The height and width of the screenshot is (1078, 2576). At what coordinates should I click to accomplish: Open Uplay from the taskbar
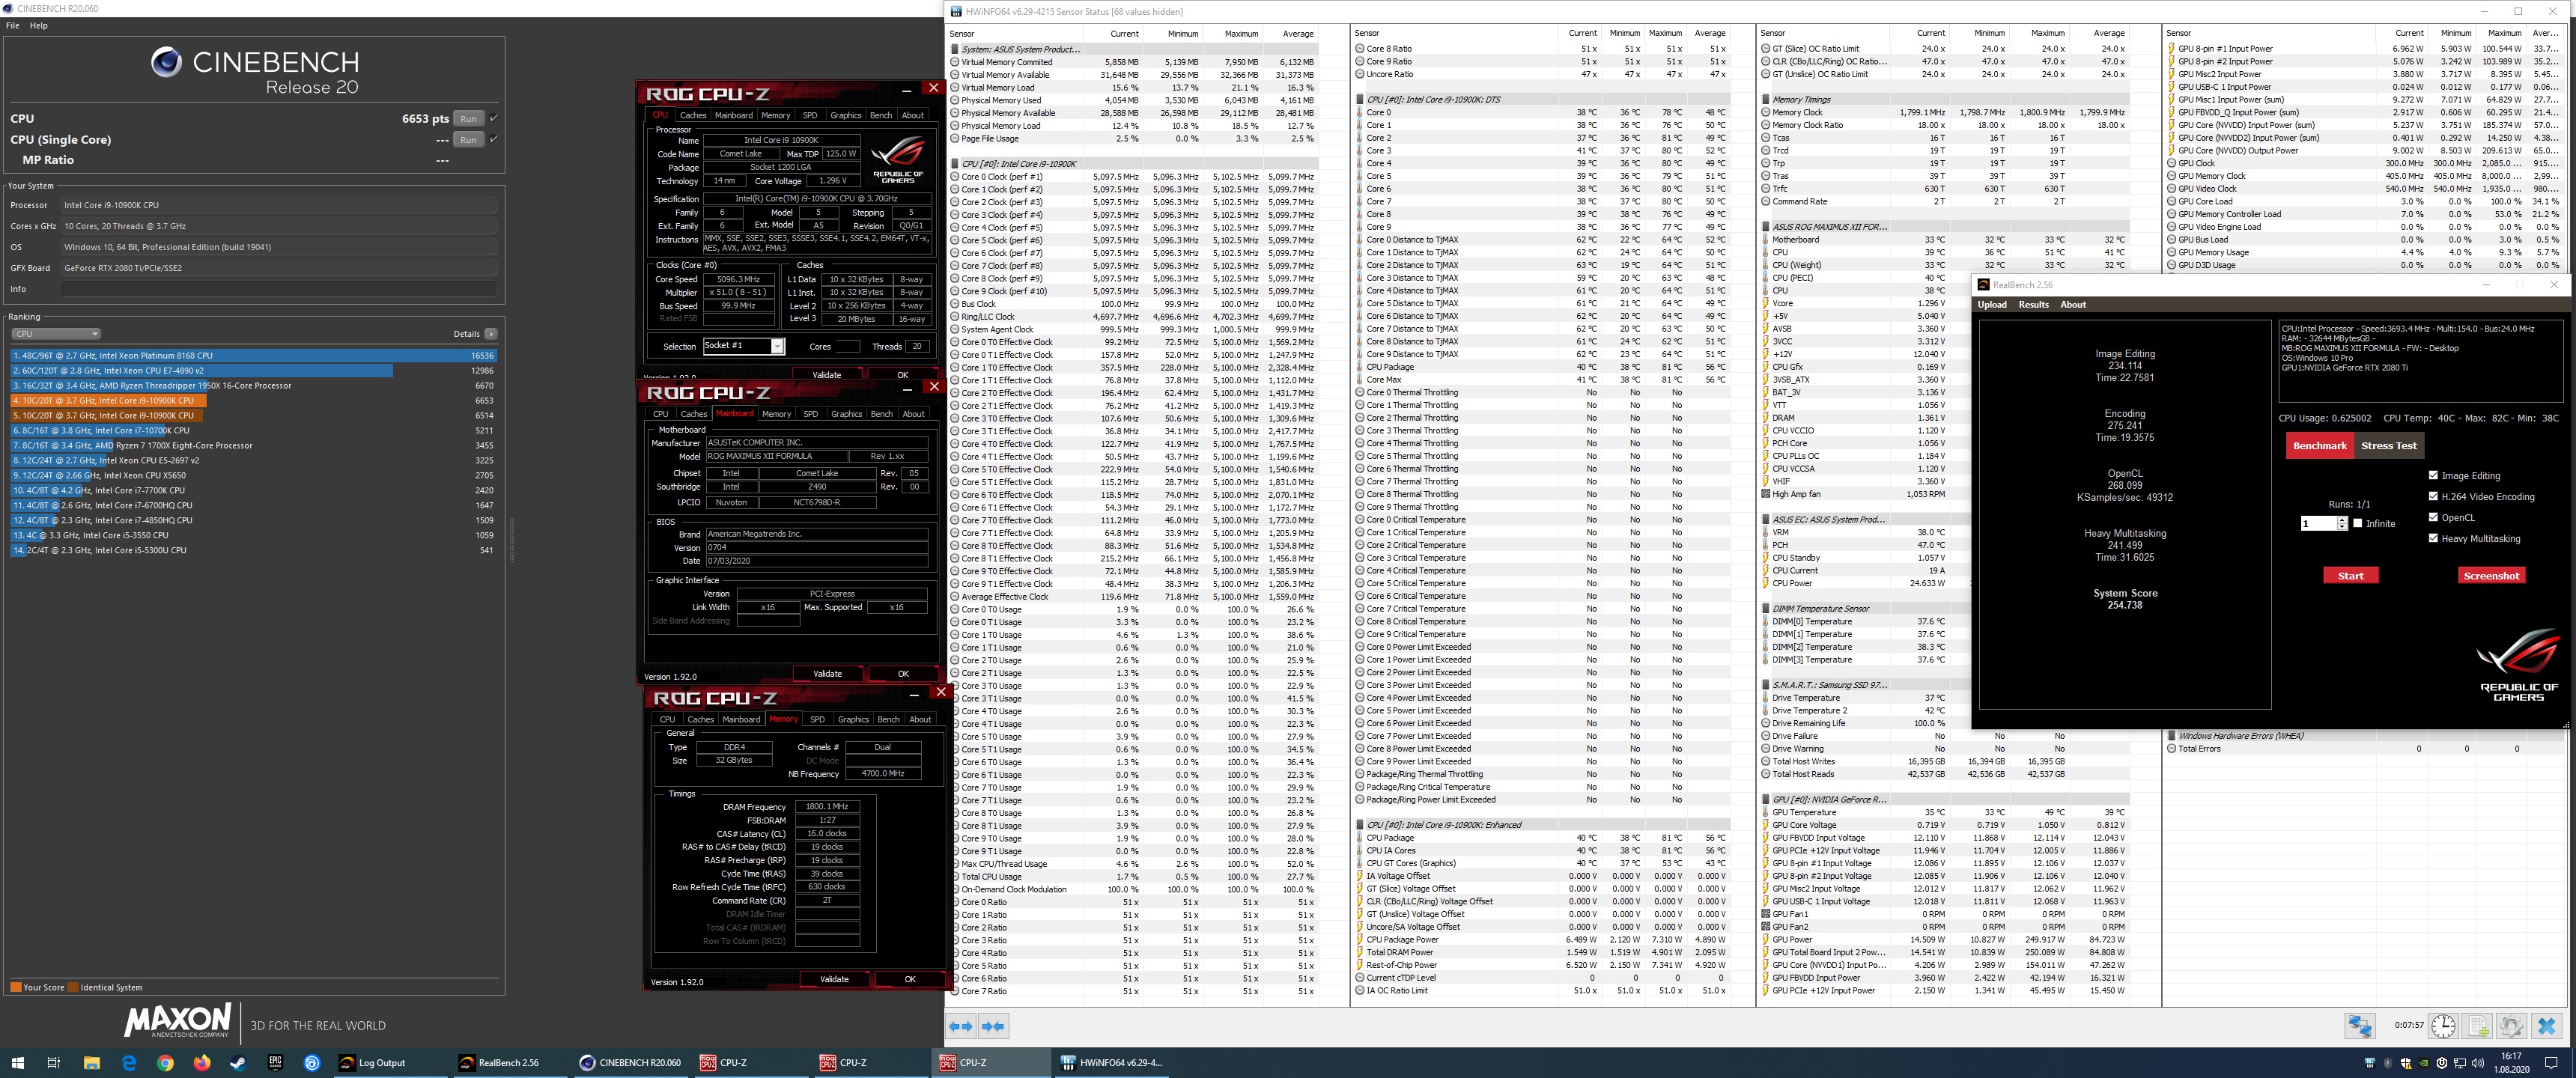point(312,1063)
